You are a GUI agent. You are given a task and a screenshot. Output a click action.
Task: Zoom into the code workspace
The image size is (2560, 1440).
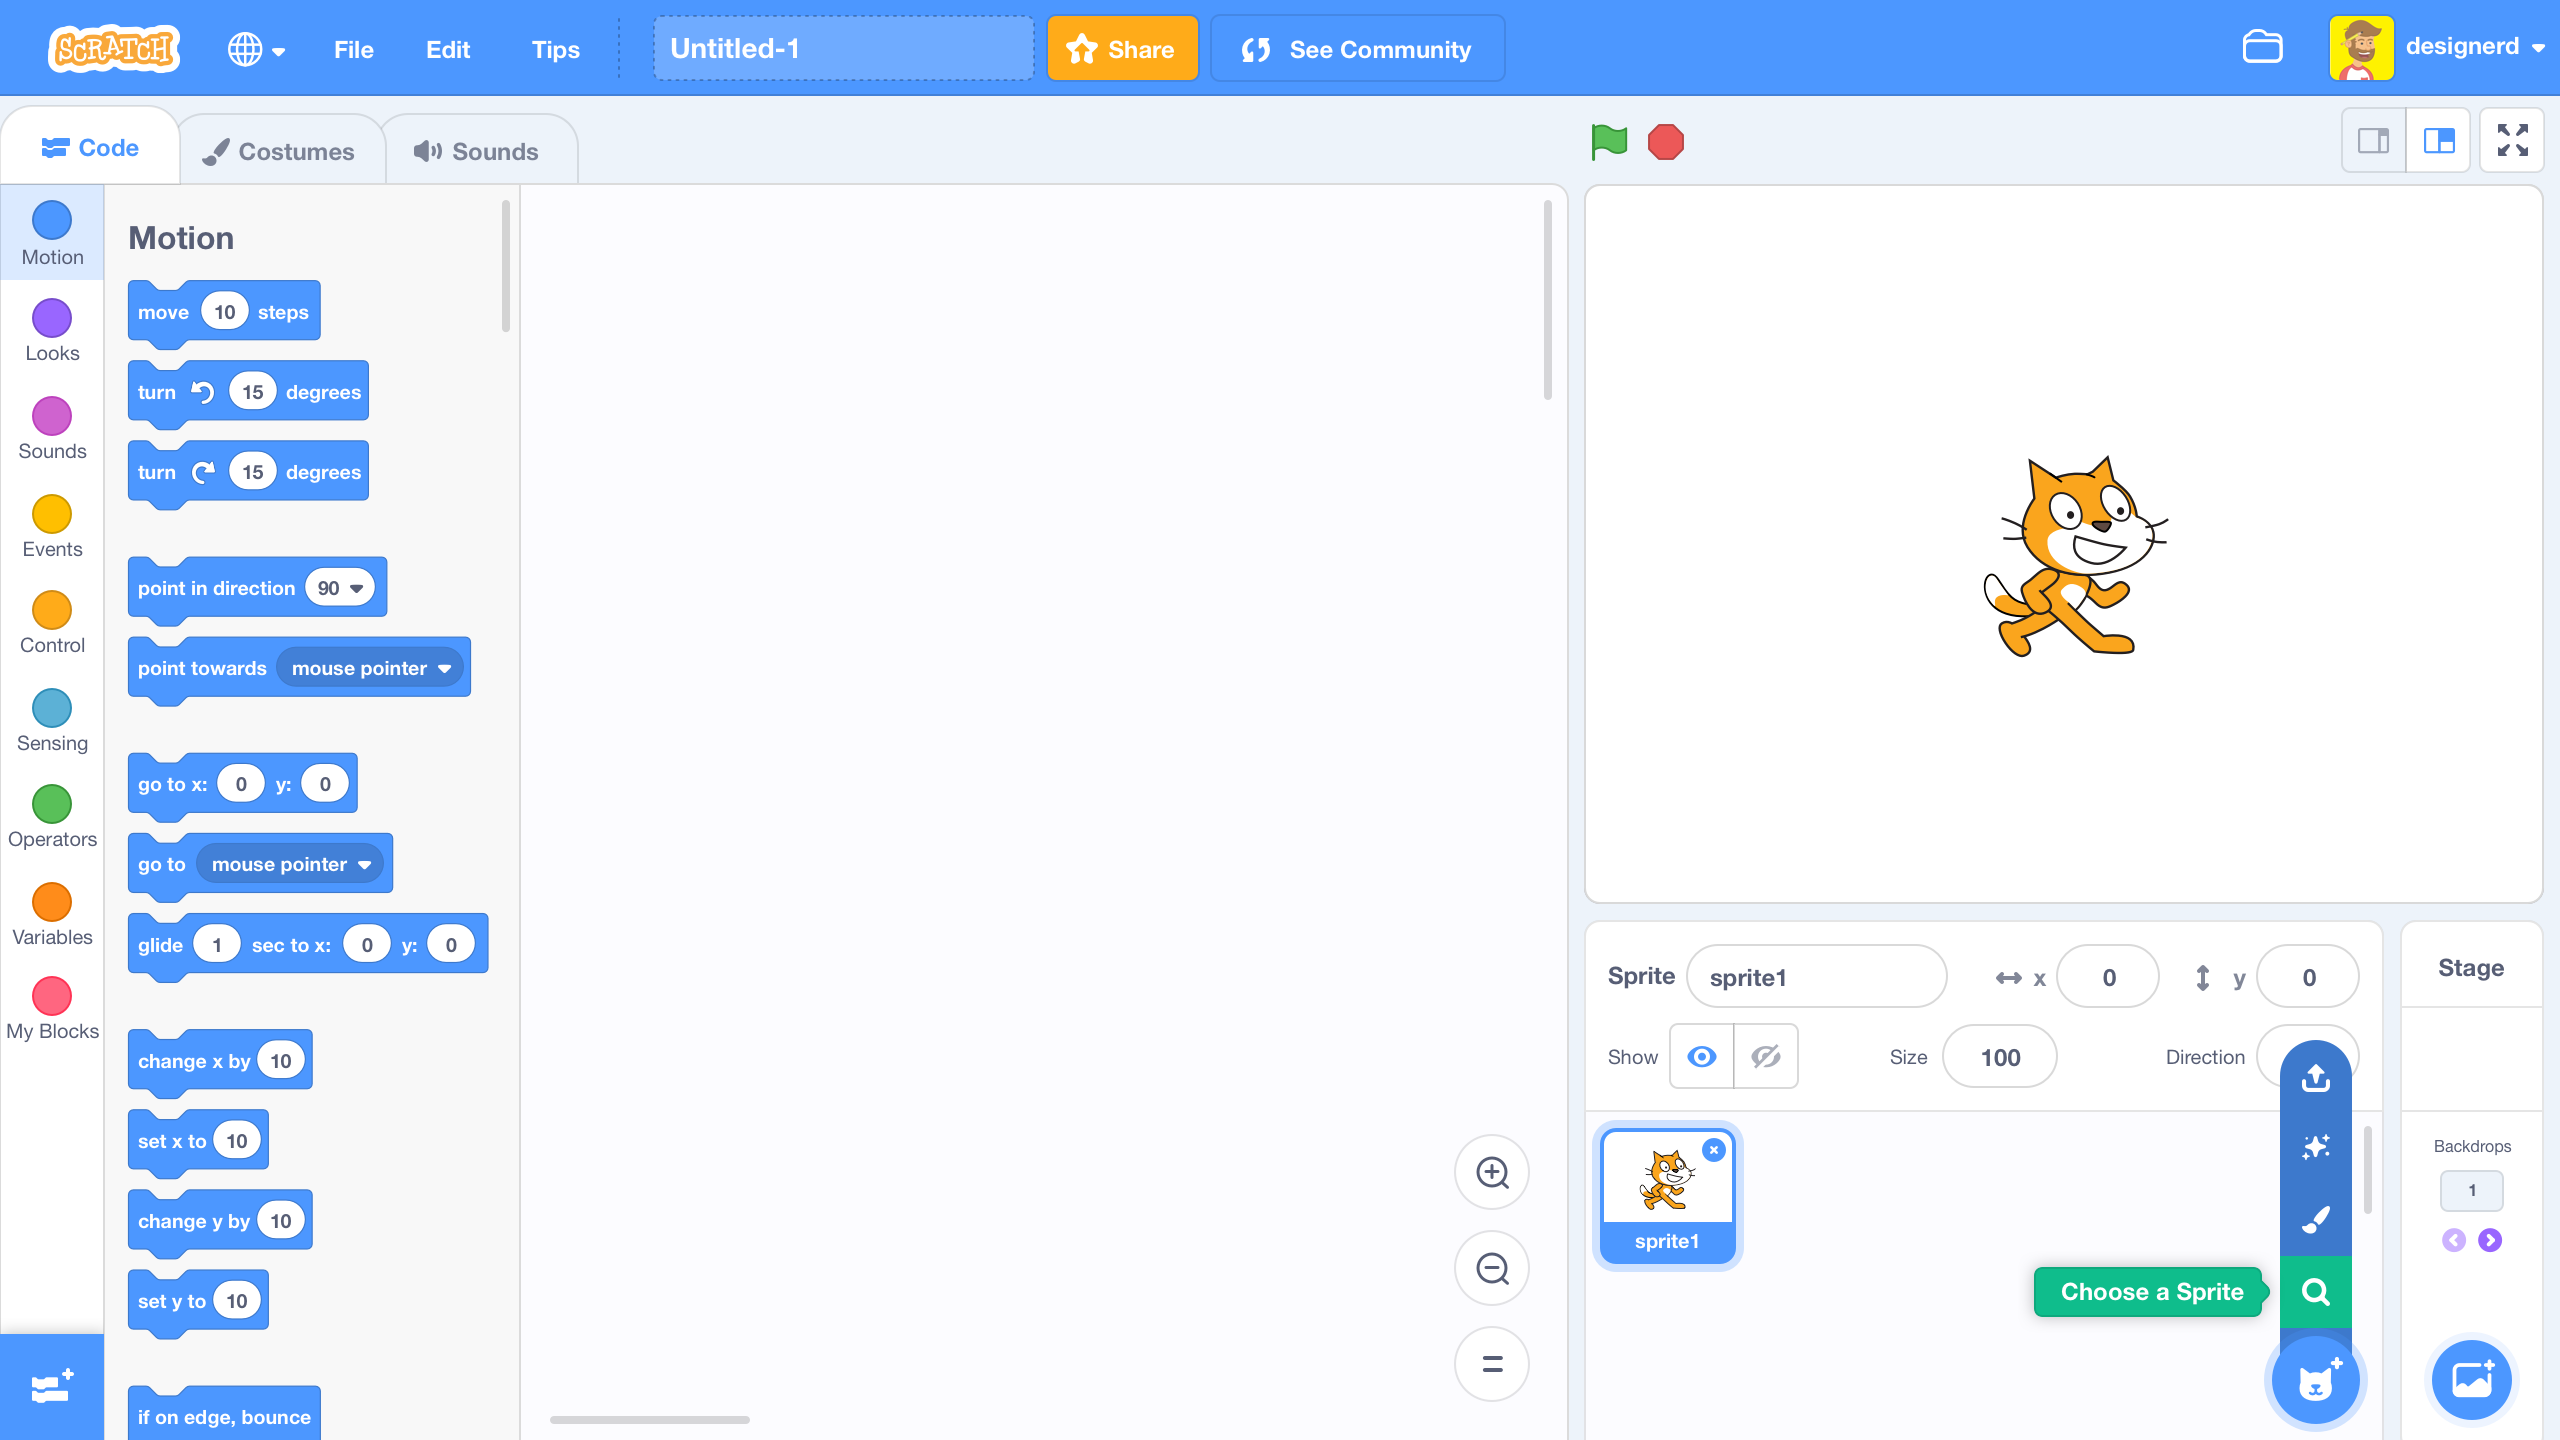(1491, 1172)
